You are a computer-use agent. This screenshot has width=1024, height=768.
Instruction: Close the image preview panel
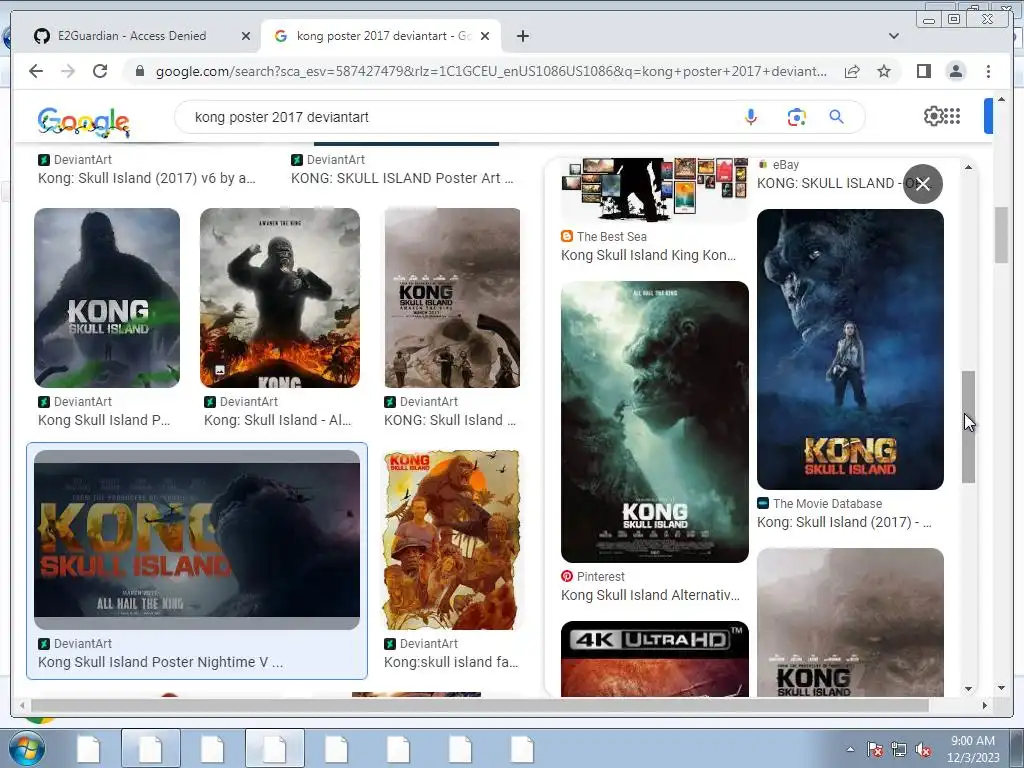click(x=922, y=184)
